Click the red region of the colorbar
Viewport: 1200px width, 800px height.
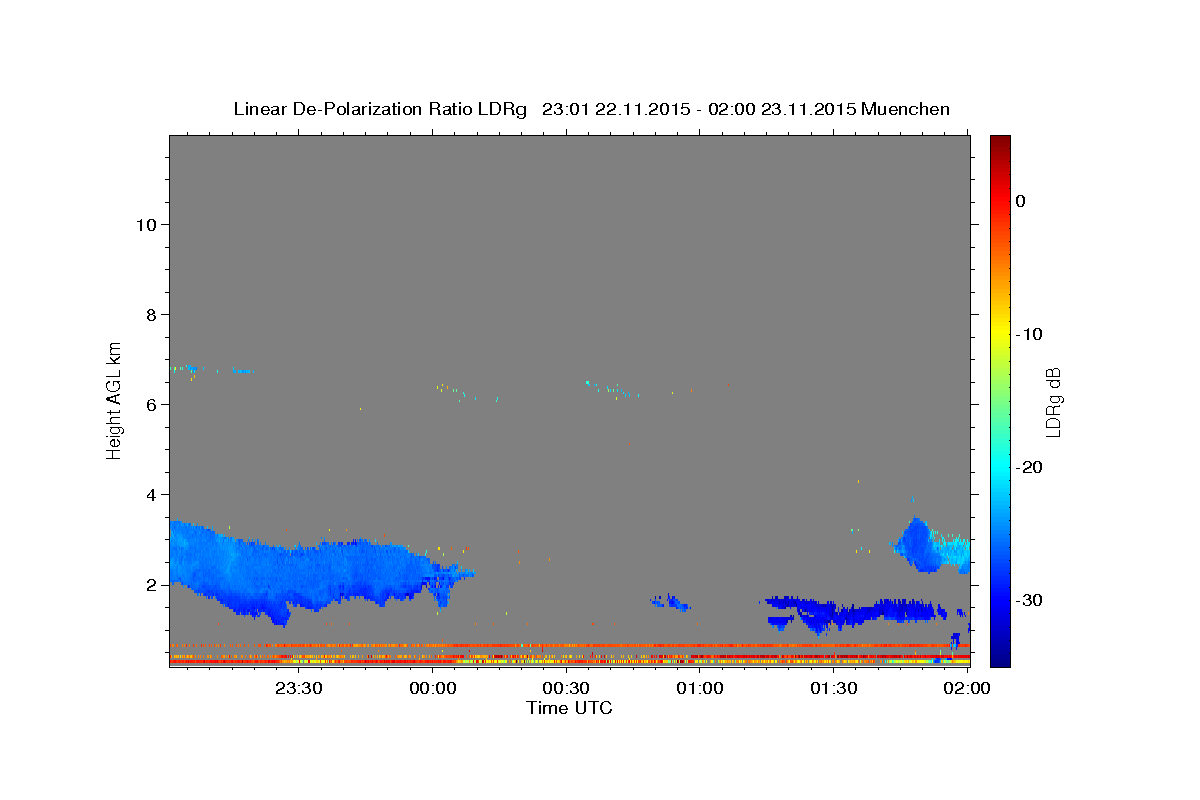pyautogui.click(x=1000, y=200)
